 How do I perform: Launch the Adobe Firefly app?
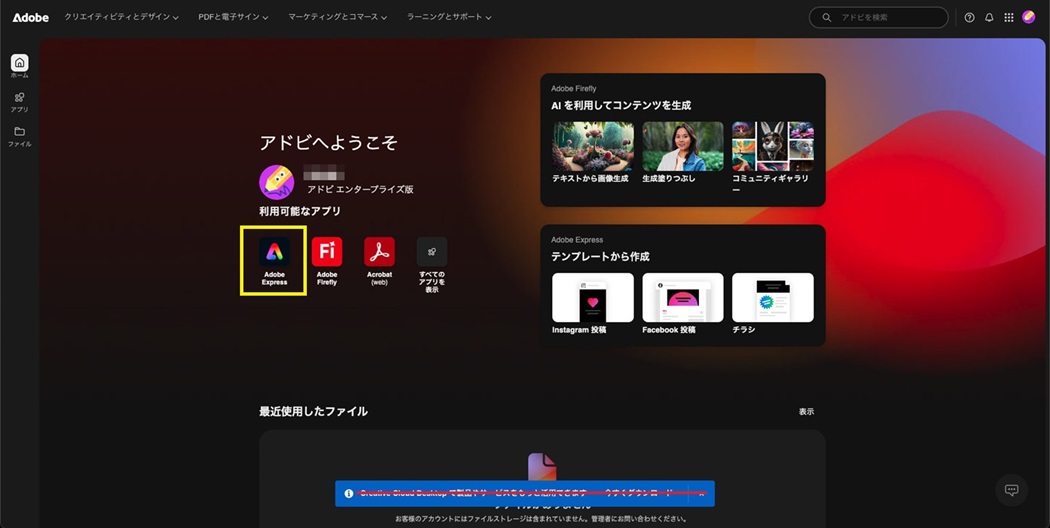327,252
